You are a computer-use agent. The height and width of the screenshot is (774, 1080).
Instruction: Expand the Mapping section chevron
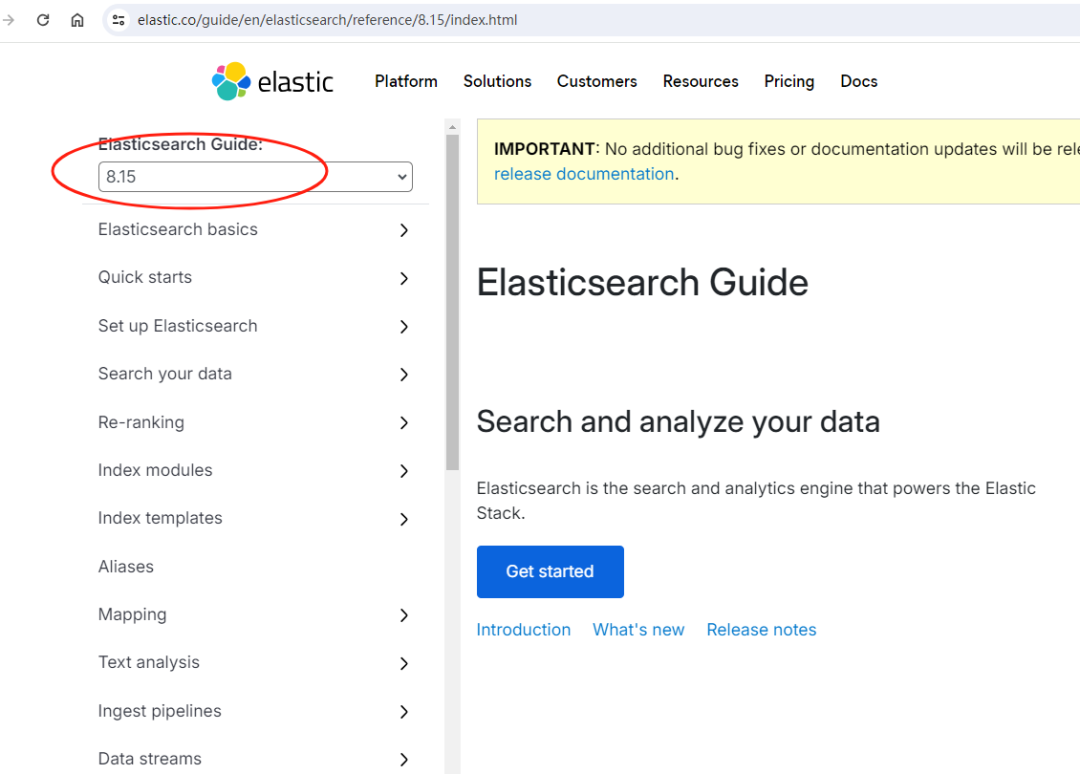404,615
